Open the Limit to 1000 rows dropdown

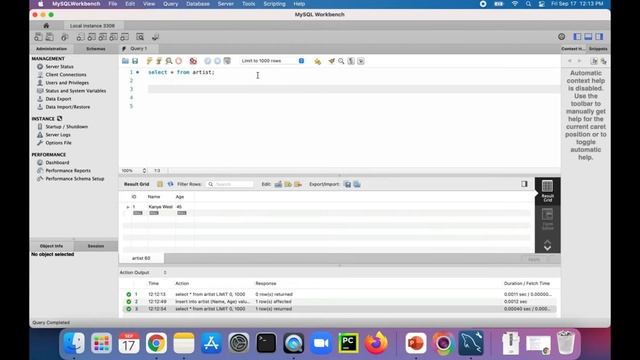pyautogui.click(x=272, y=61)
